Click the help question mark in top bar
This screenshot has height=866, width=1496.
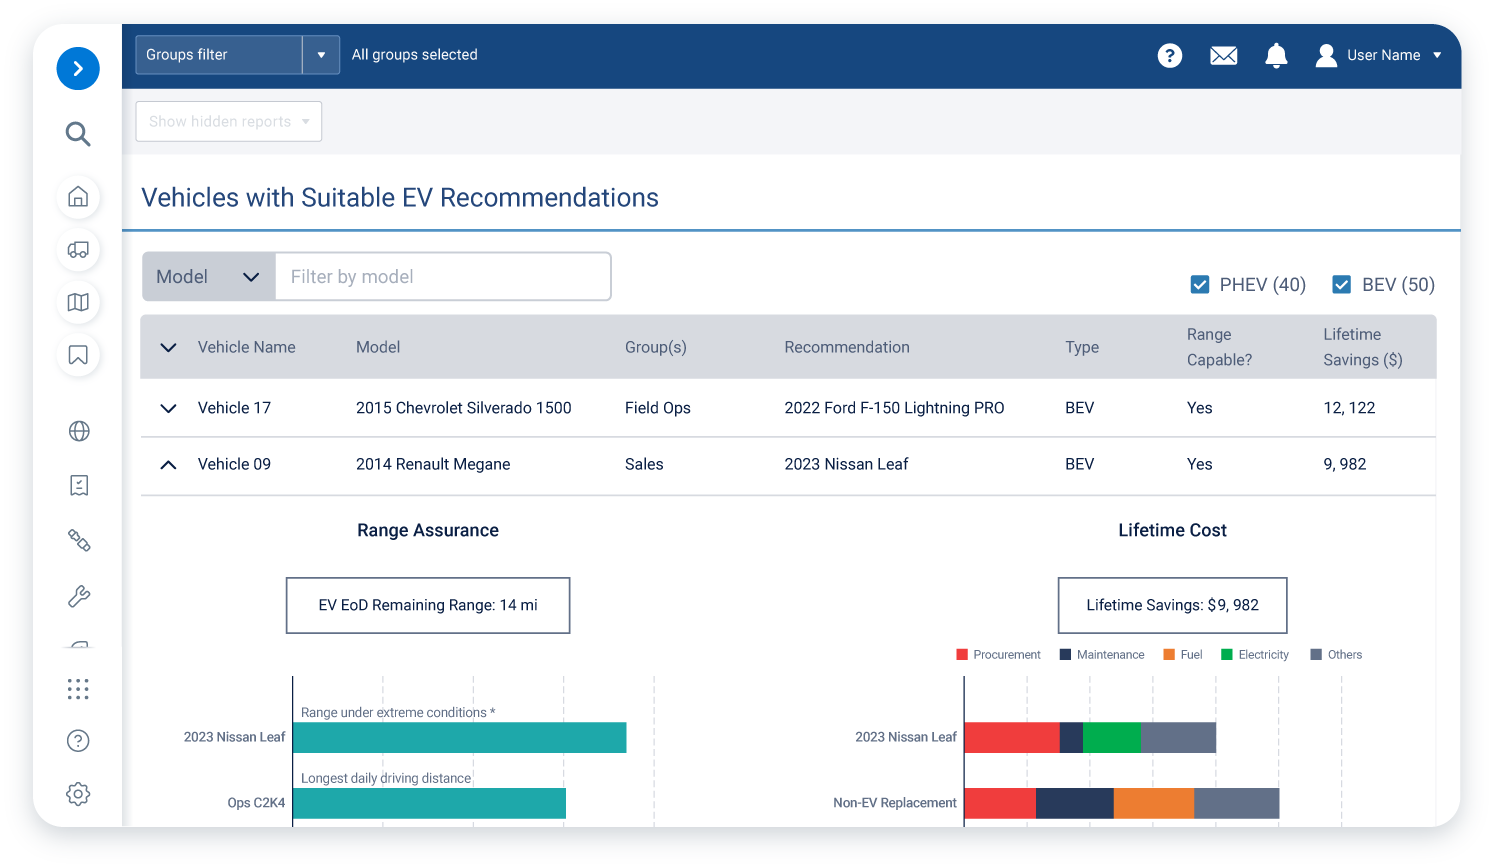(1169, 56)
